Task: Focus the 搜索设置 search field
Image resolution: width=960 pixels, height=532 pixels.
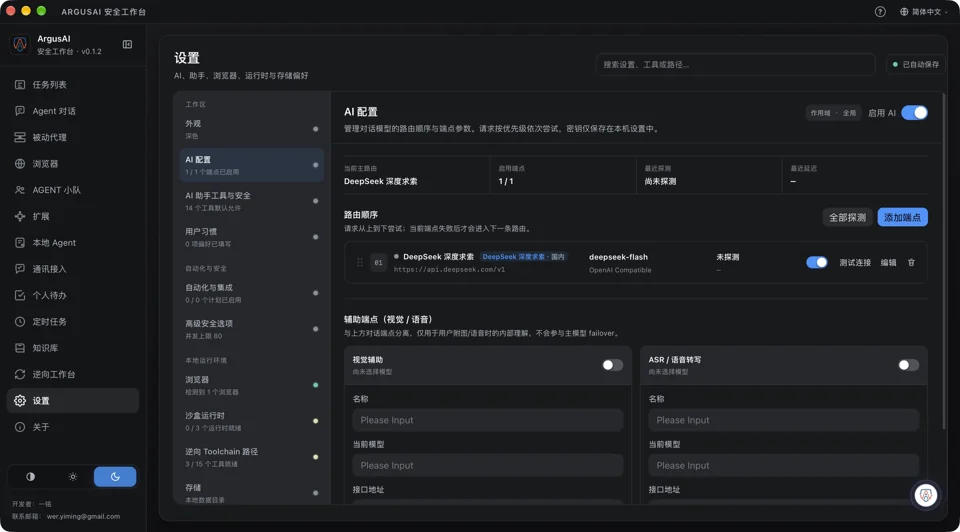Action: (x=735, y=64)
